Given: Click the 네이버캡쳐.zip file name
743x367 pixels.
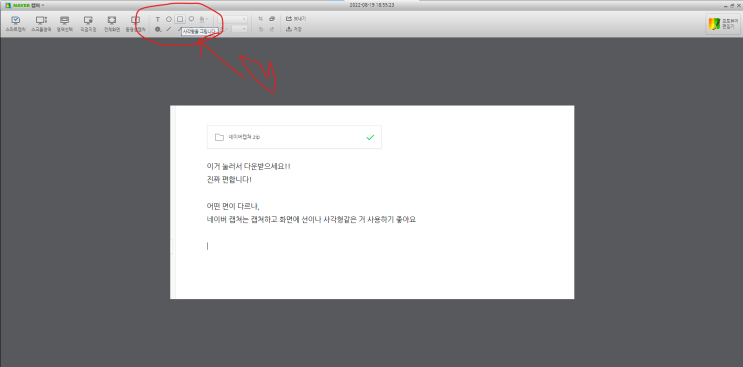Looking at the screenshot, I should click(x=244, y=137).
